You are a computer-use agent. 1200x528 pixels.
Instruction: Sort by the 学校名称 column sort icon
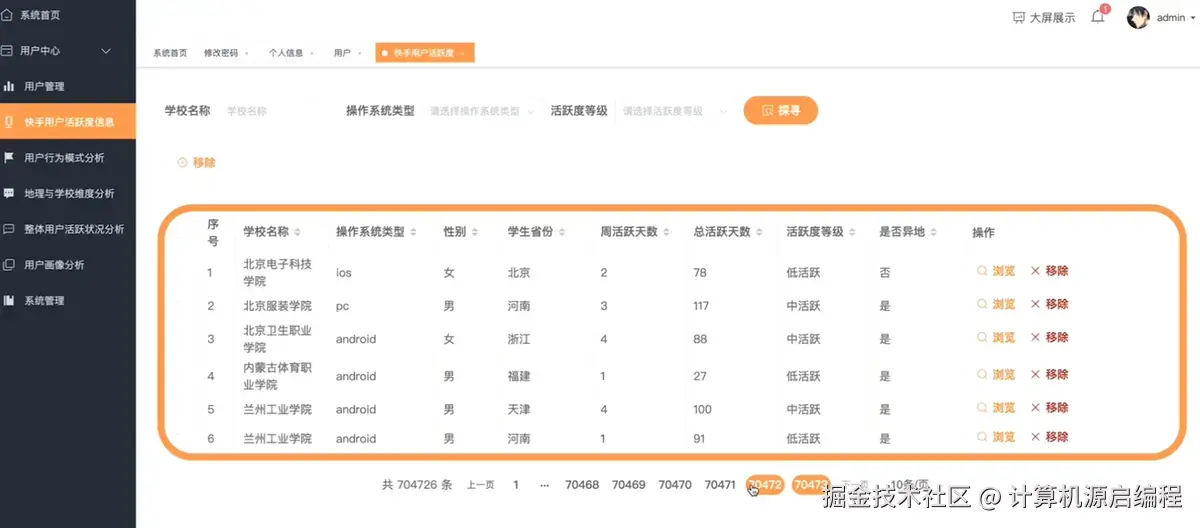(297, 232)
